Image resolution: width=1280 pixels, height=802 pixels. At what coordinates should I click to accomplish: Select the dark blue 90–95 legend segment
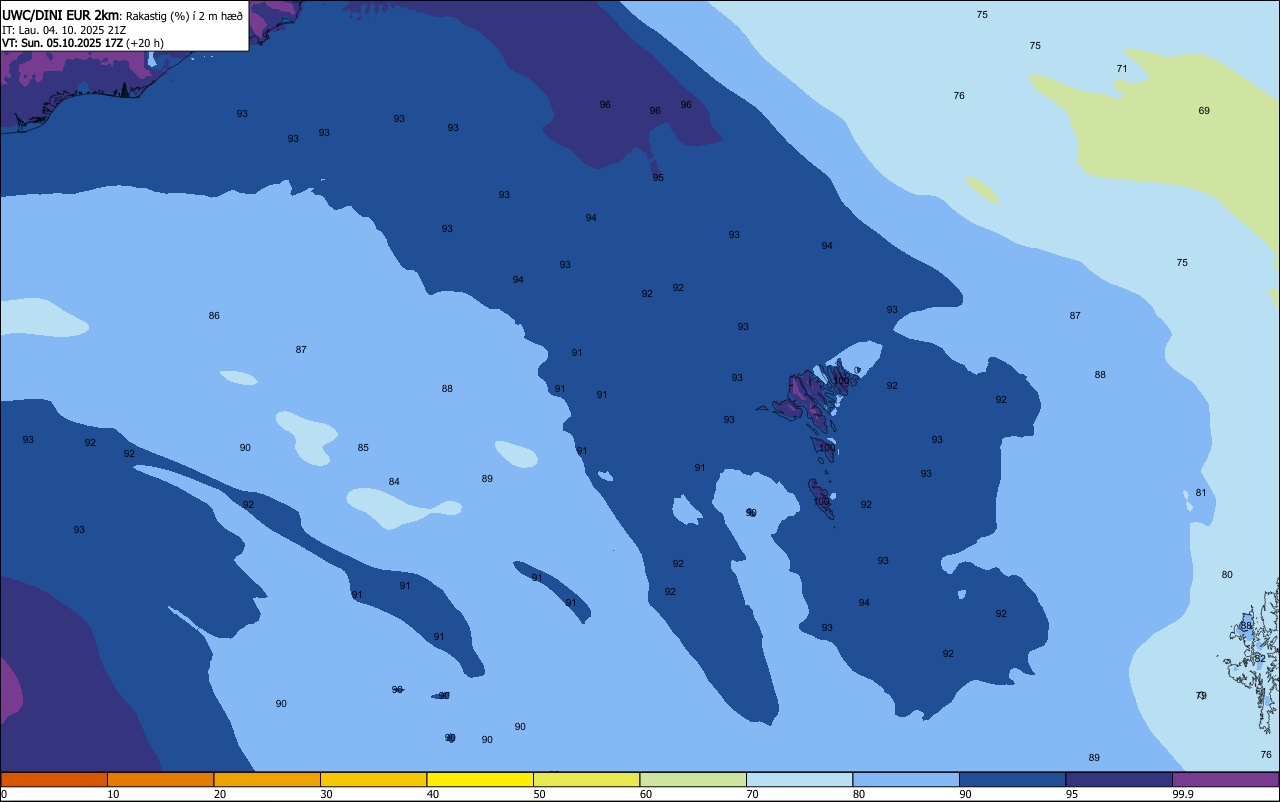pyautogui.click(x=1012, y=779)
